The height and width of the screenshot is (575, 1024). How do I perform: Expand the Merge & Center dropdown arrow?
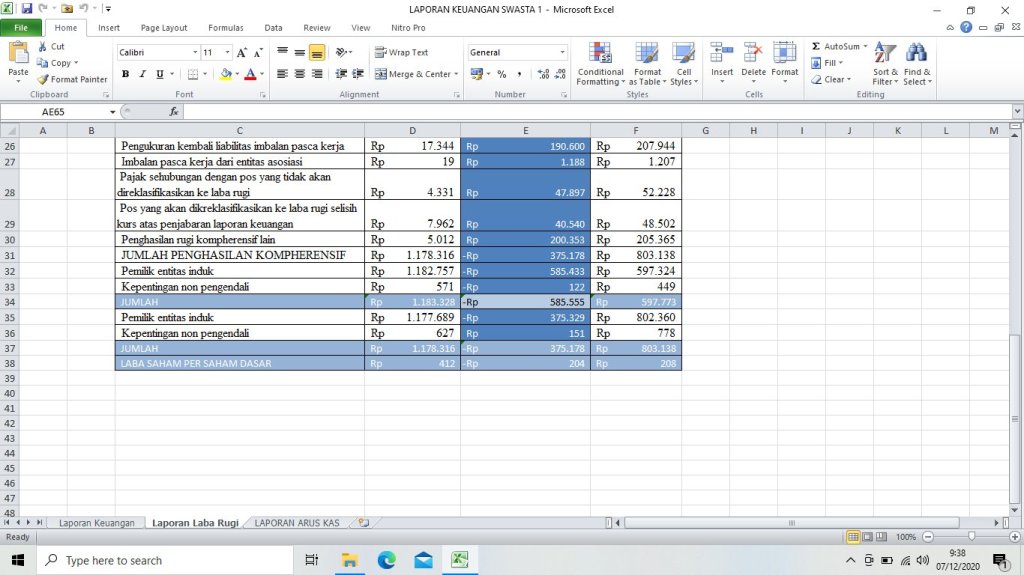[x=456, y=74]
